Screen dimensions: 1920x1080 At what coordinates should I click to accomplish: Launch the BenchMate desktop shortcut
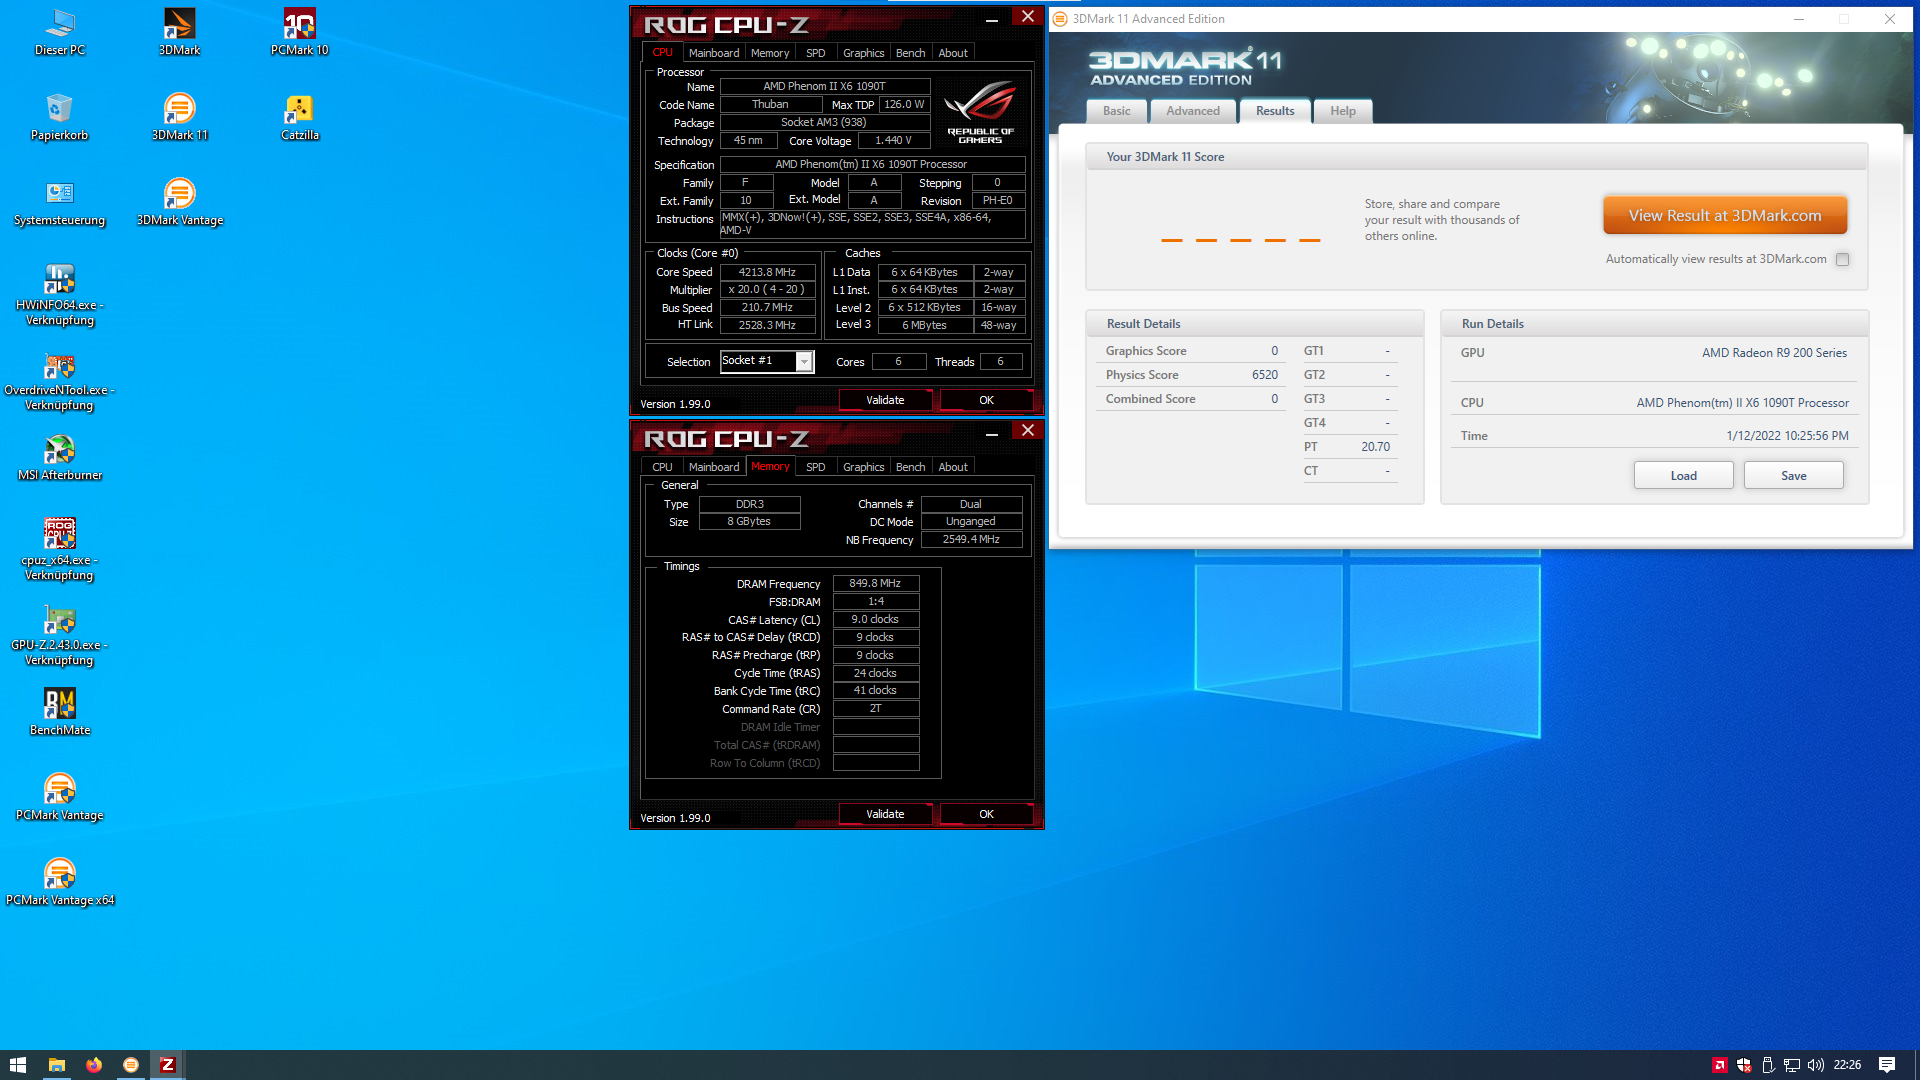tap(60, 711)
